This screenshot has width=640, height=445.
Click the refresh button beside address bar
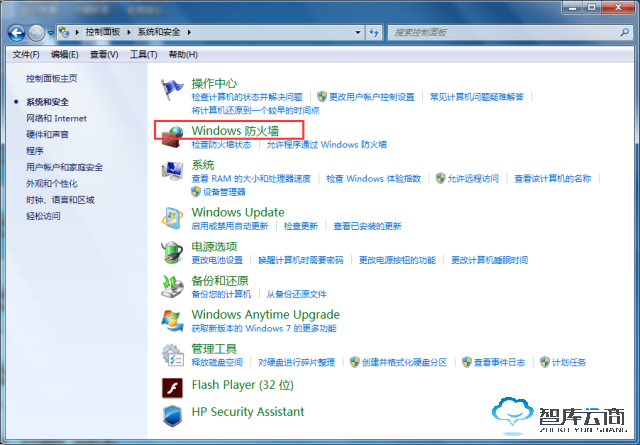pos(374,32)
